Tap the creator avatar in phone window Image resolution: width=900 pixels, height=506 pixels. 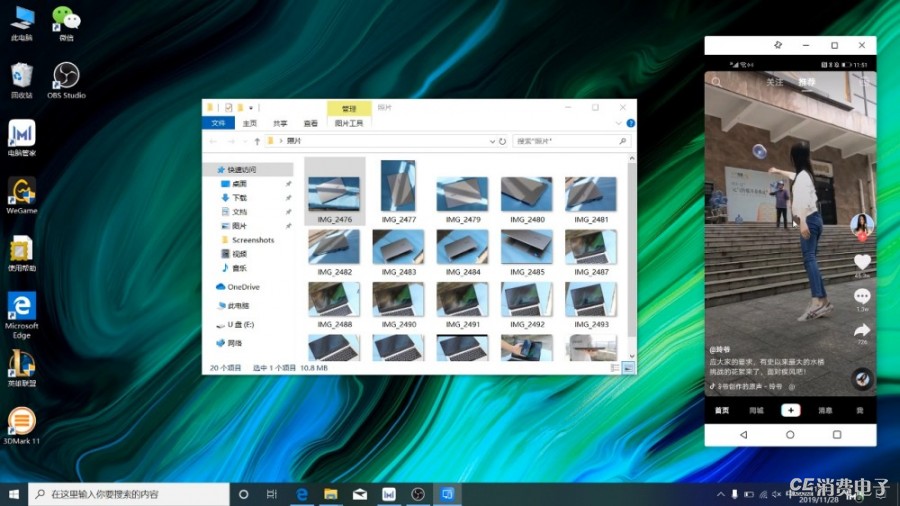pos(862,225)
